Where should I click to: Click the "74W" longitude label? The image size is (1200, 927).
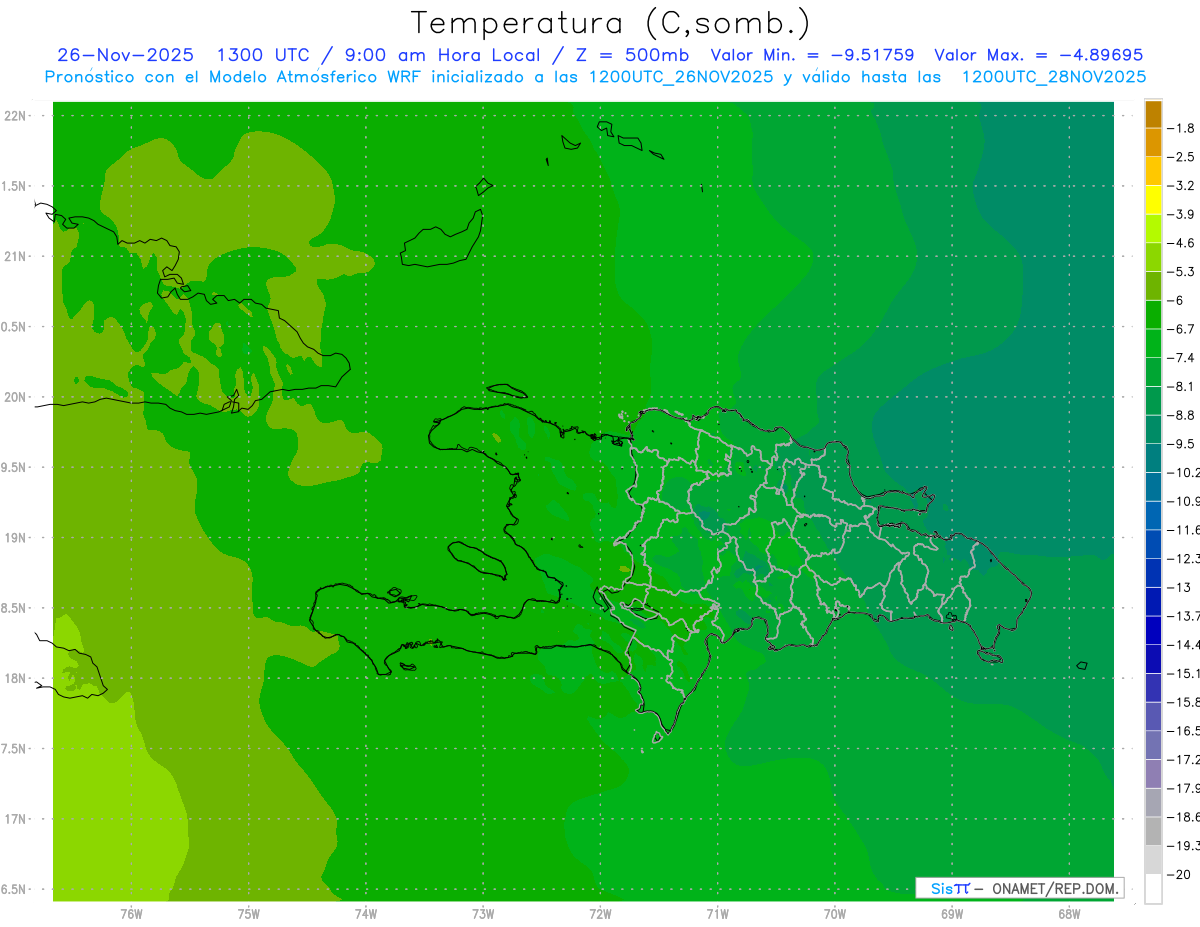pyautogui.click(x=366, y=914)
